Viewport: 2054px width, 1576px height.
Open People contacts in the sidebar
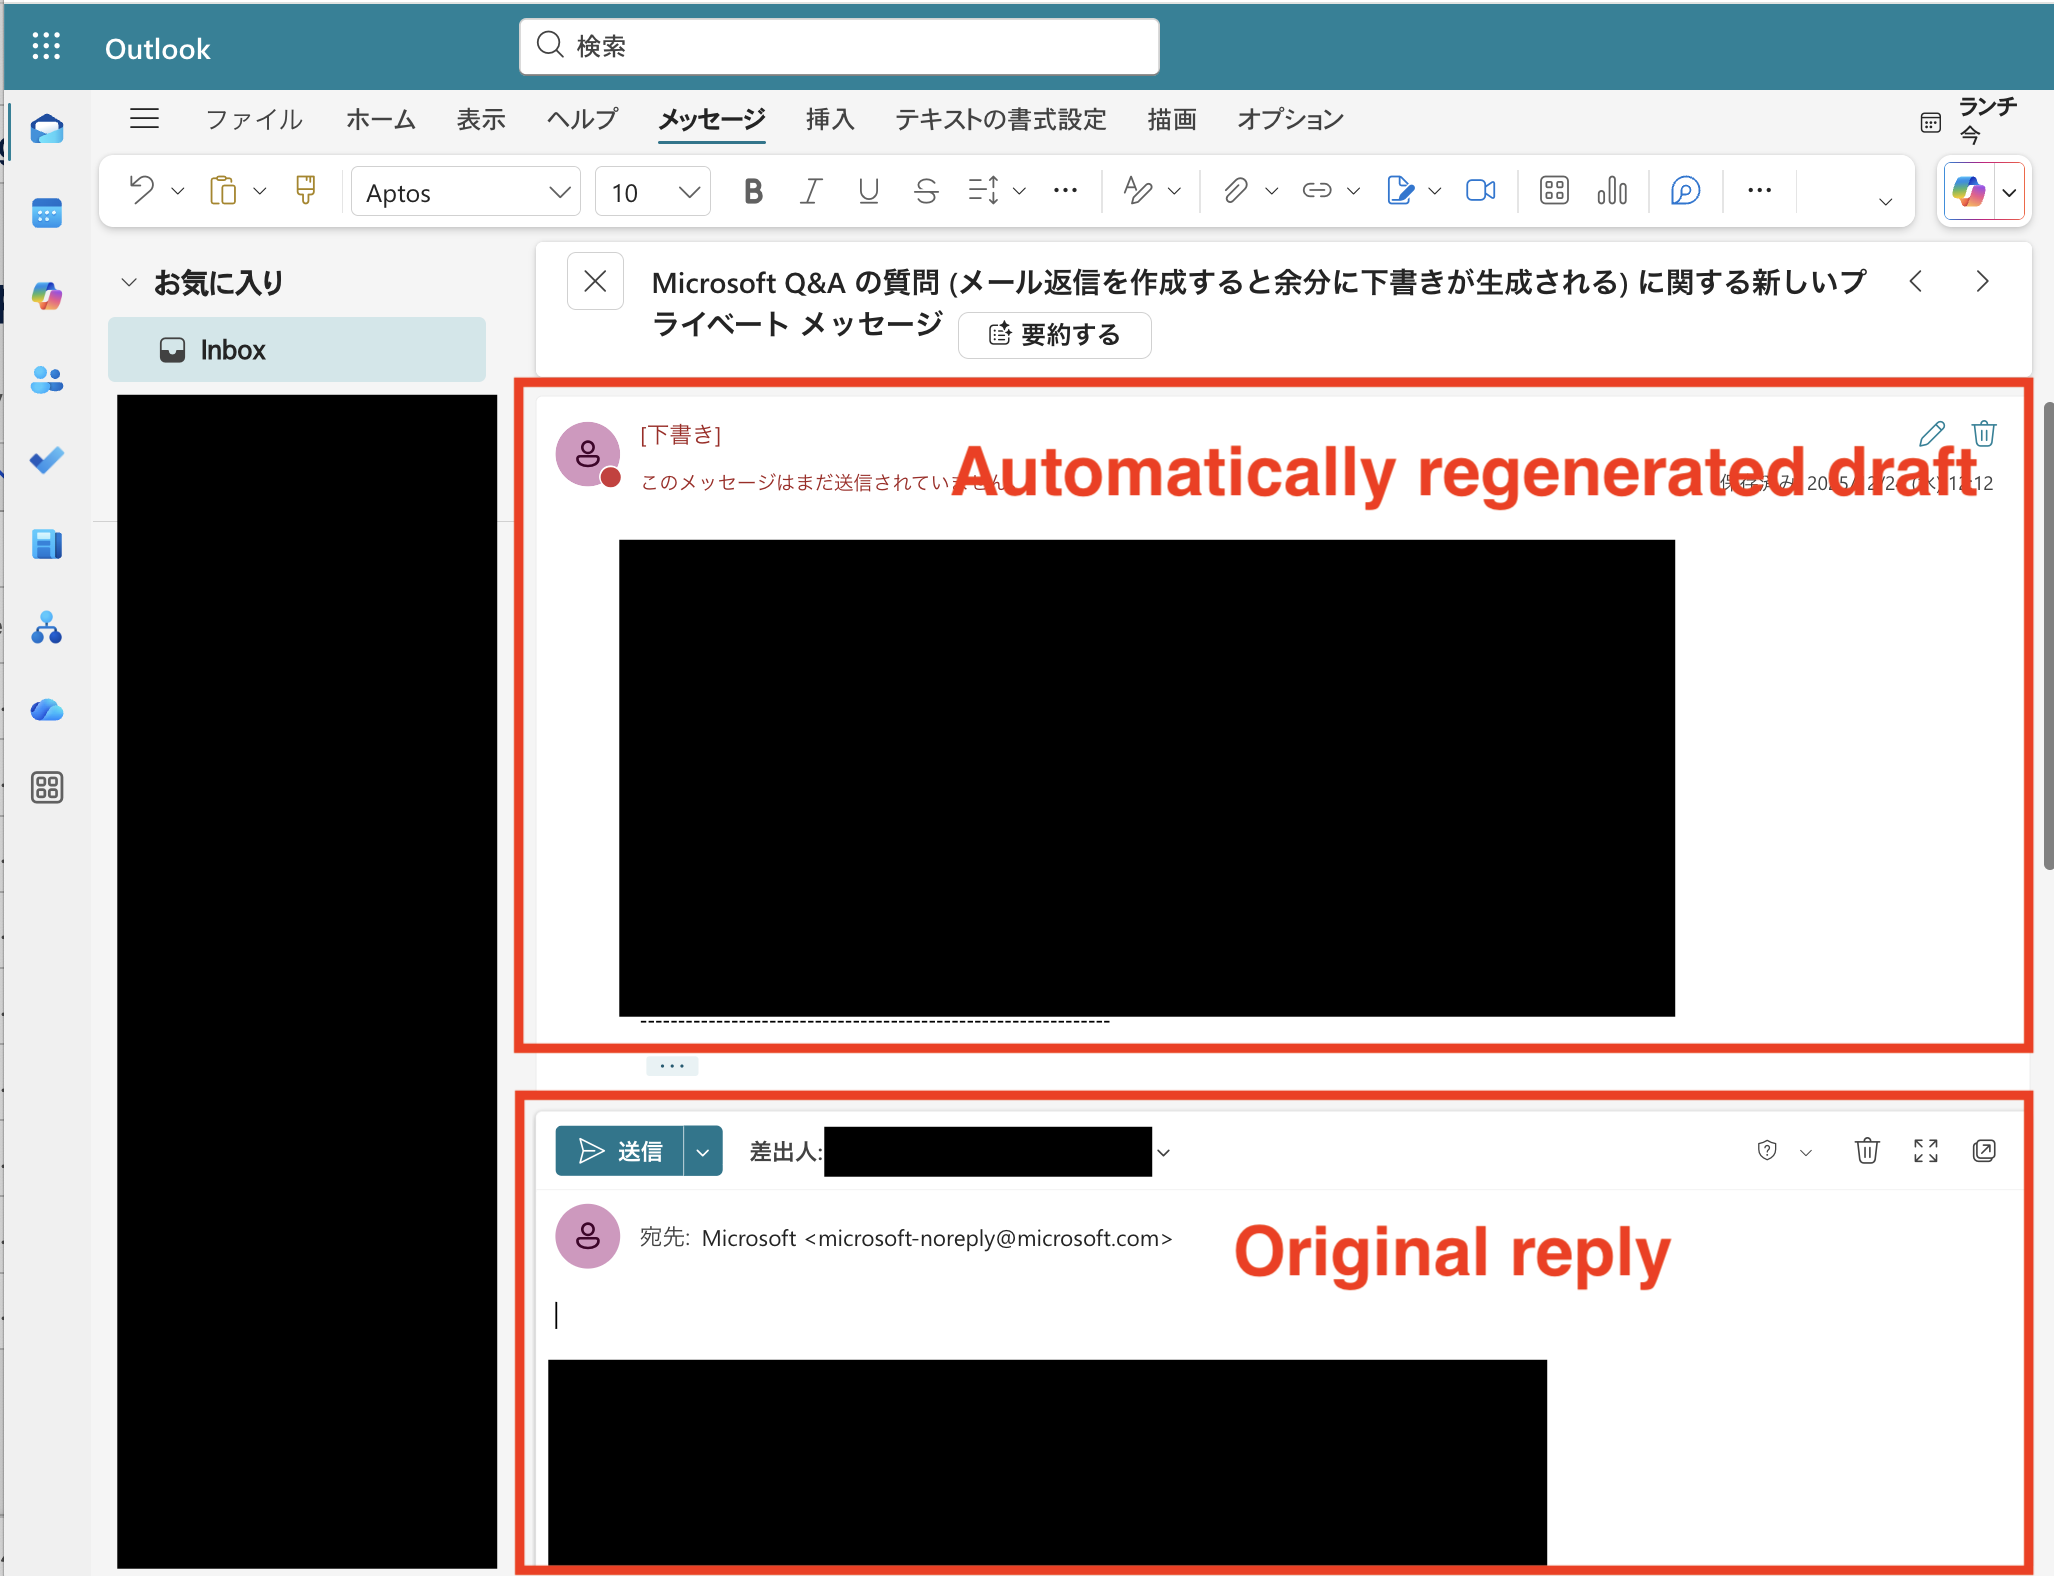(47, 379)
